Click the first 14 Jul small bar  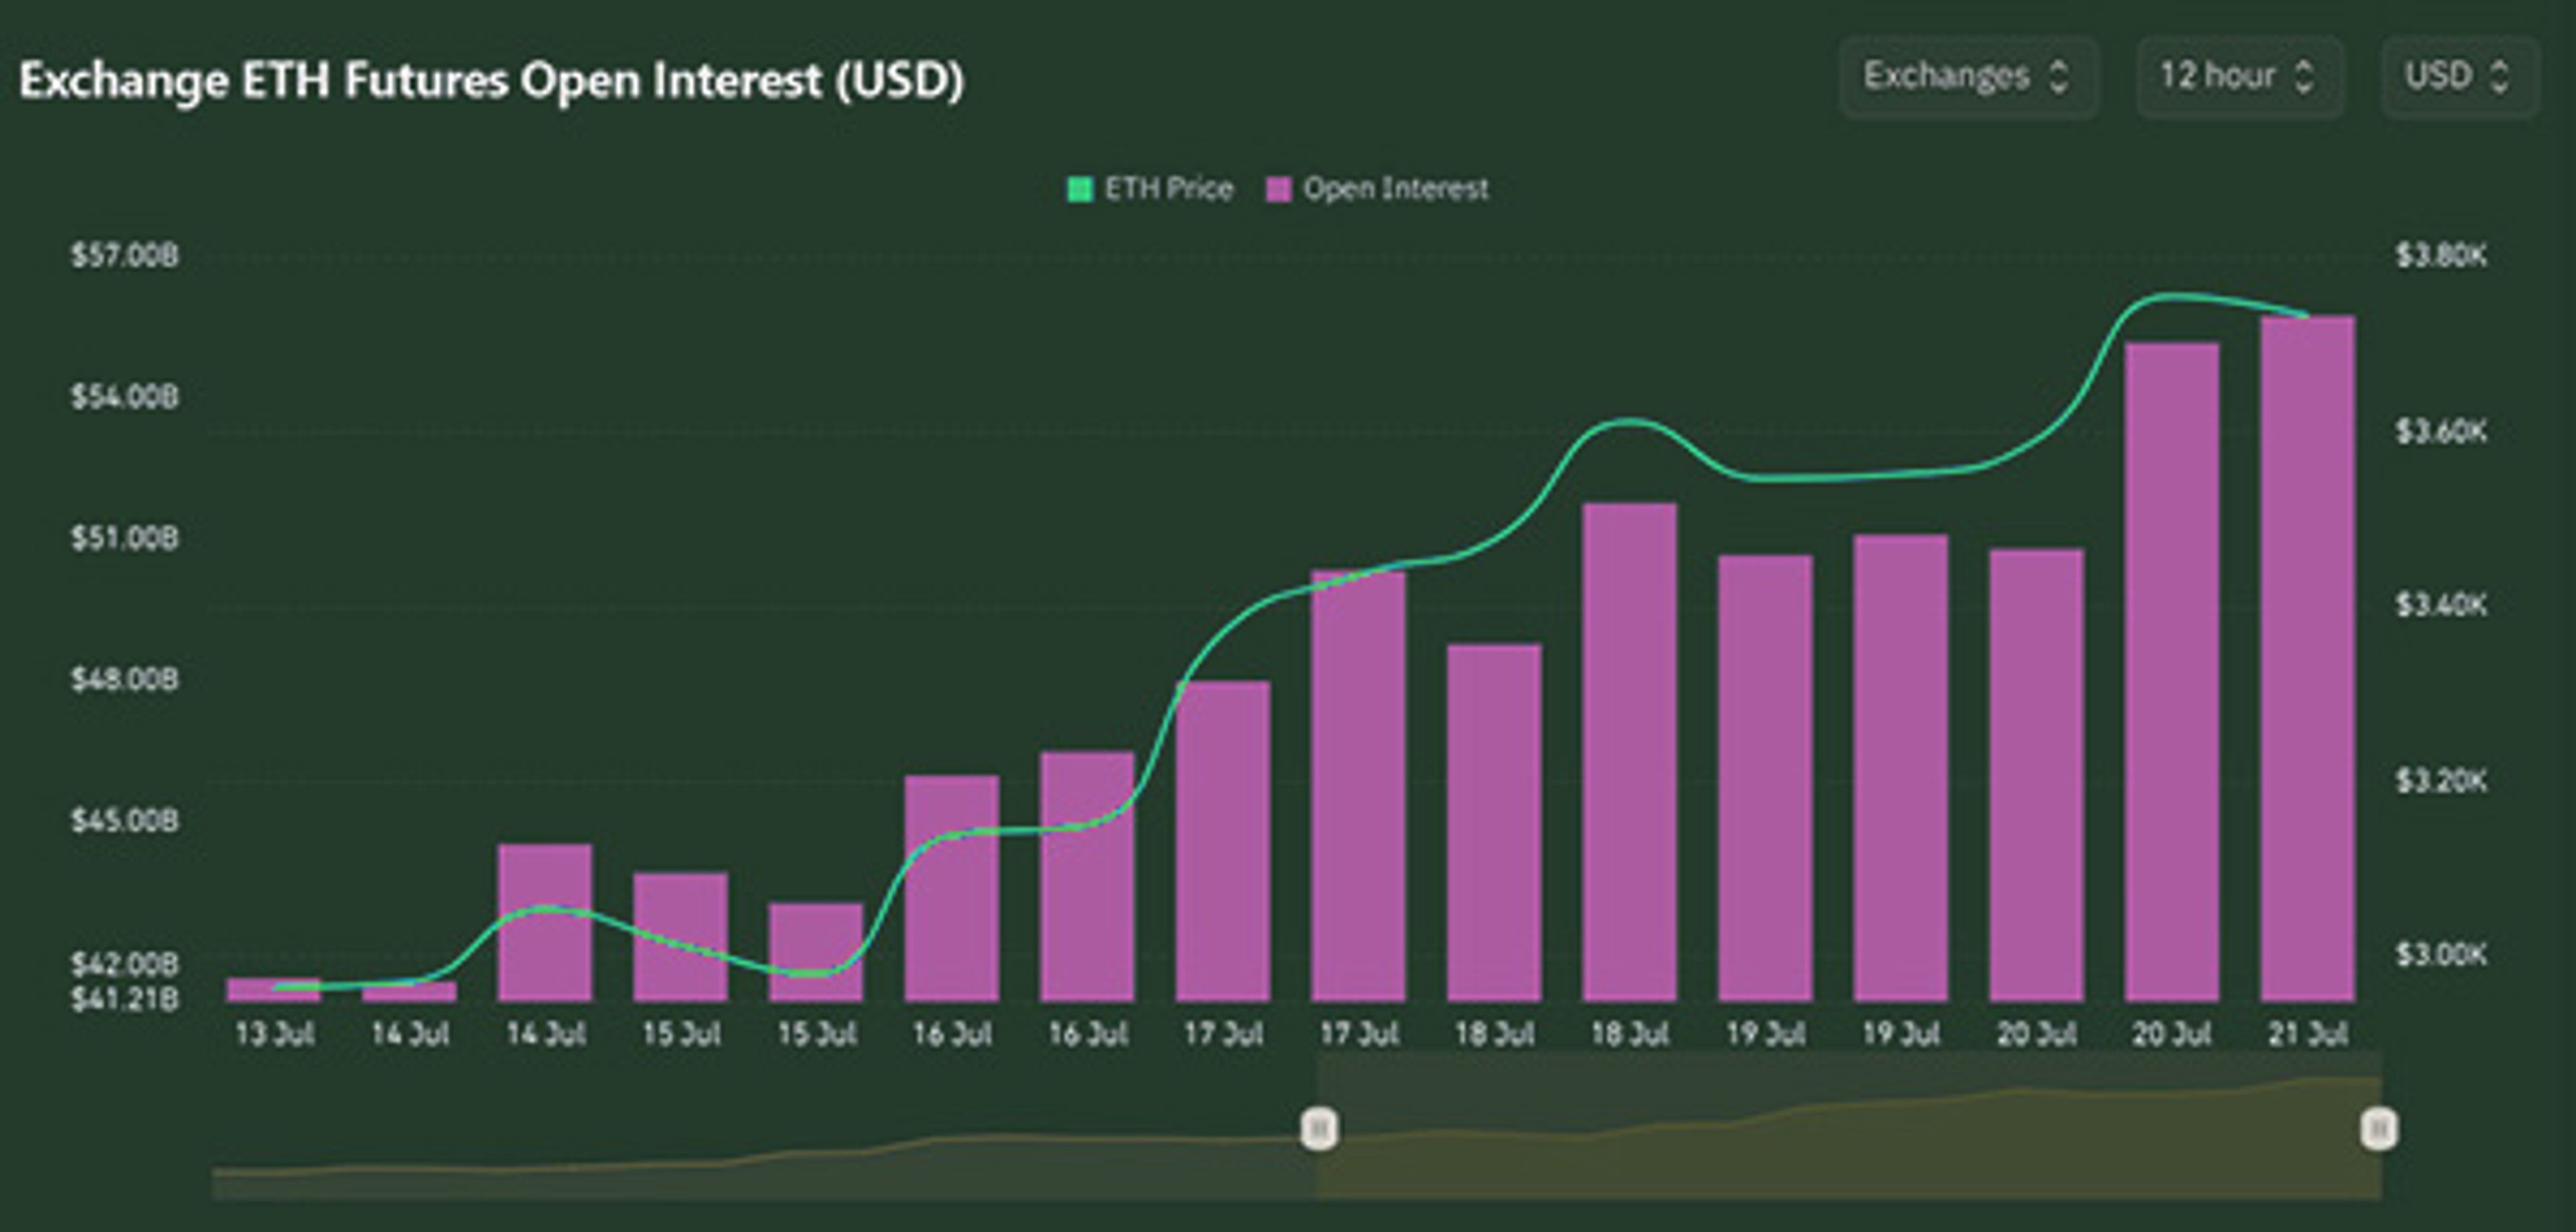pos(410,991)
